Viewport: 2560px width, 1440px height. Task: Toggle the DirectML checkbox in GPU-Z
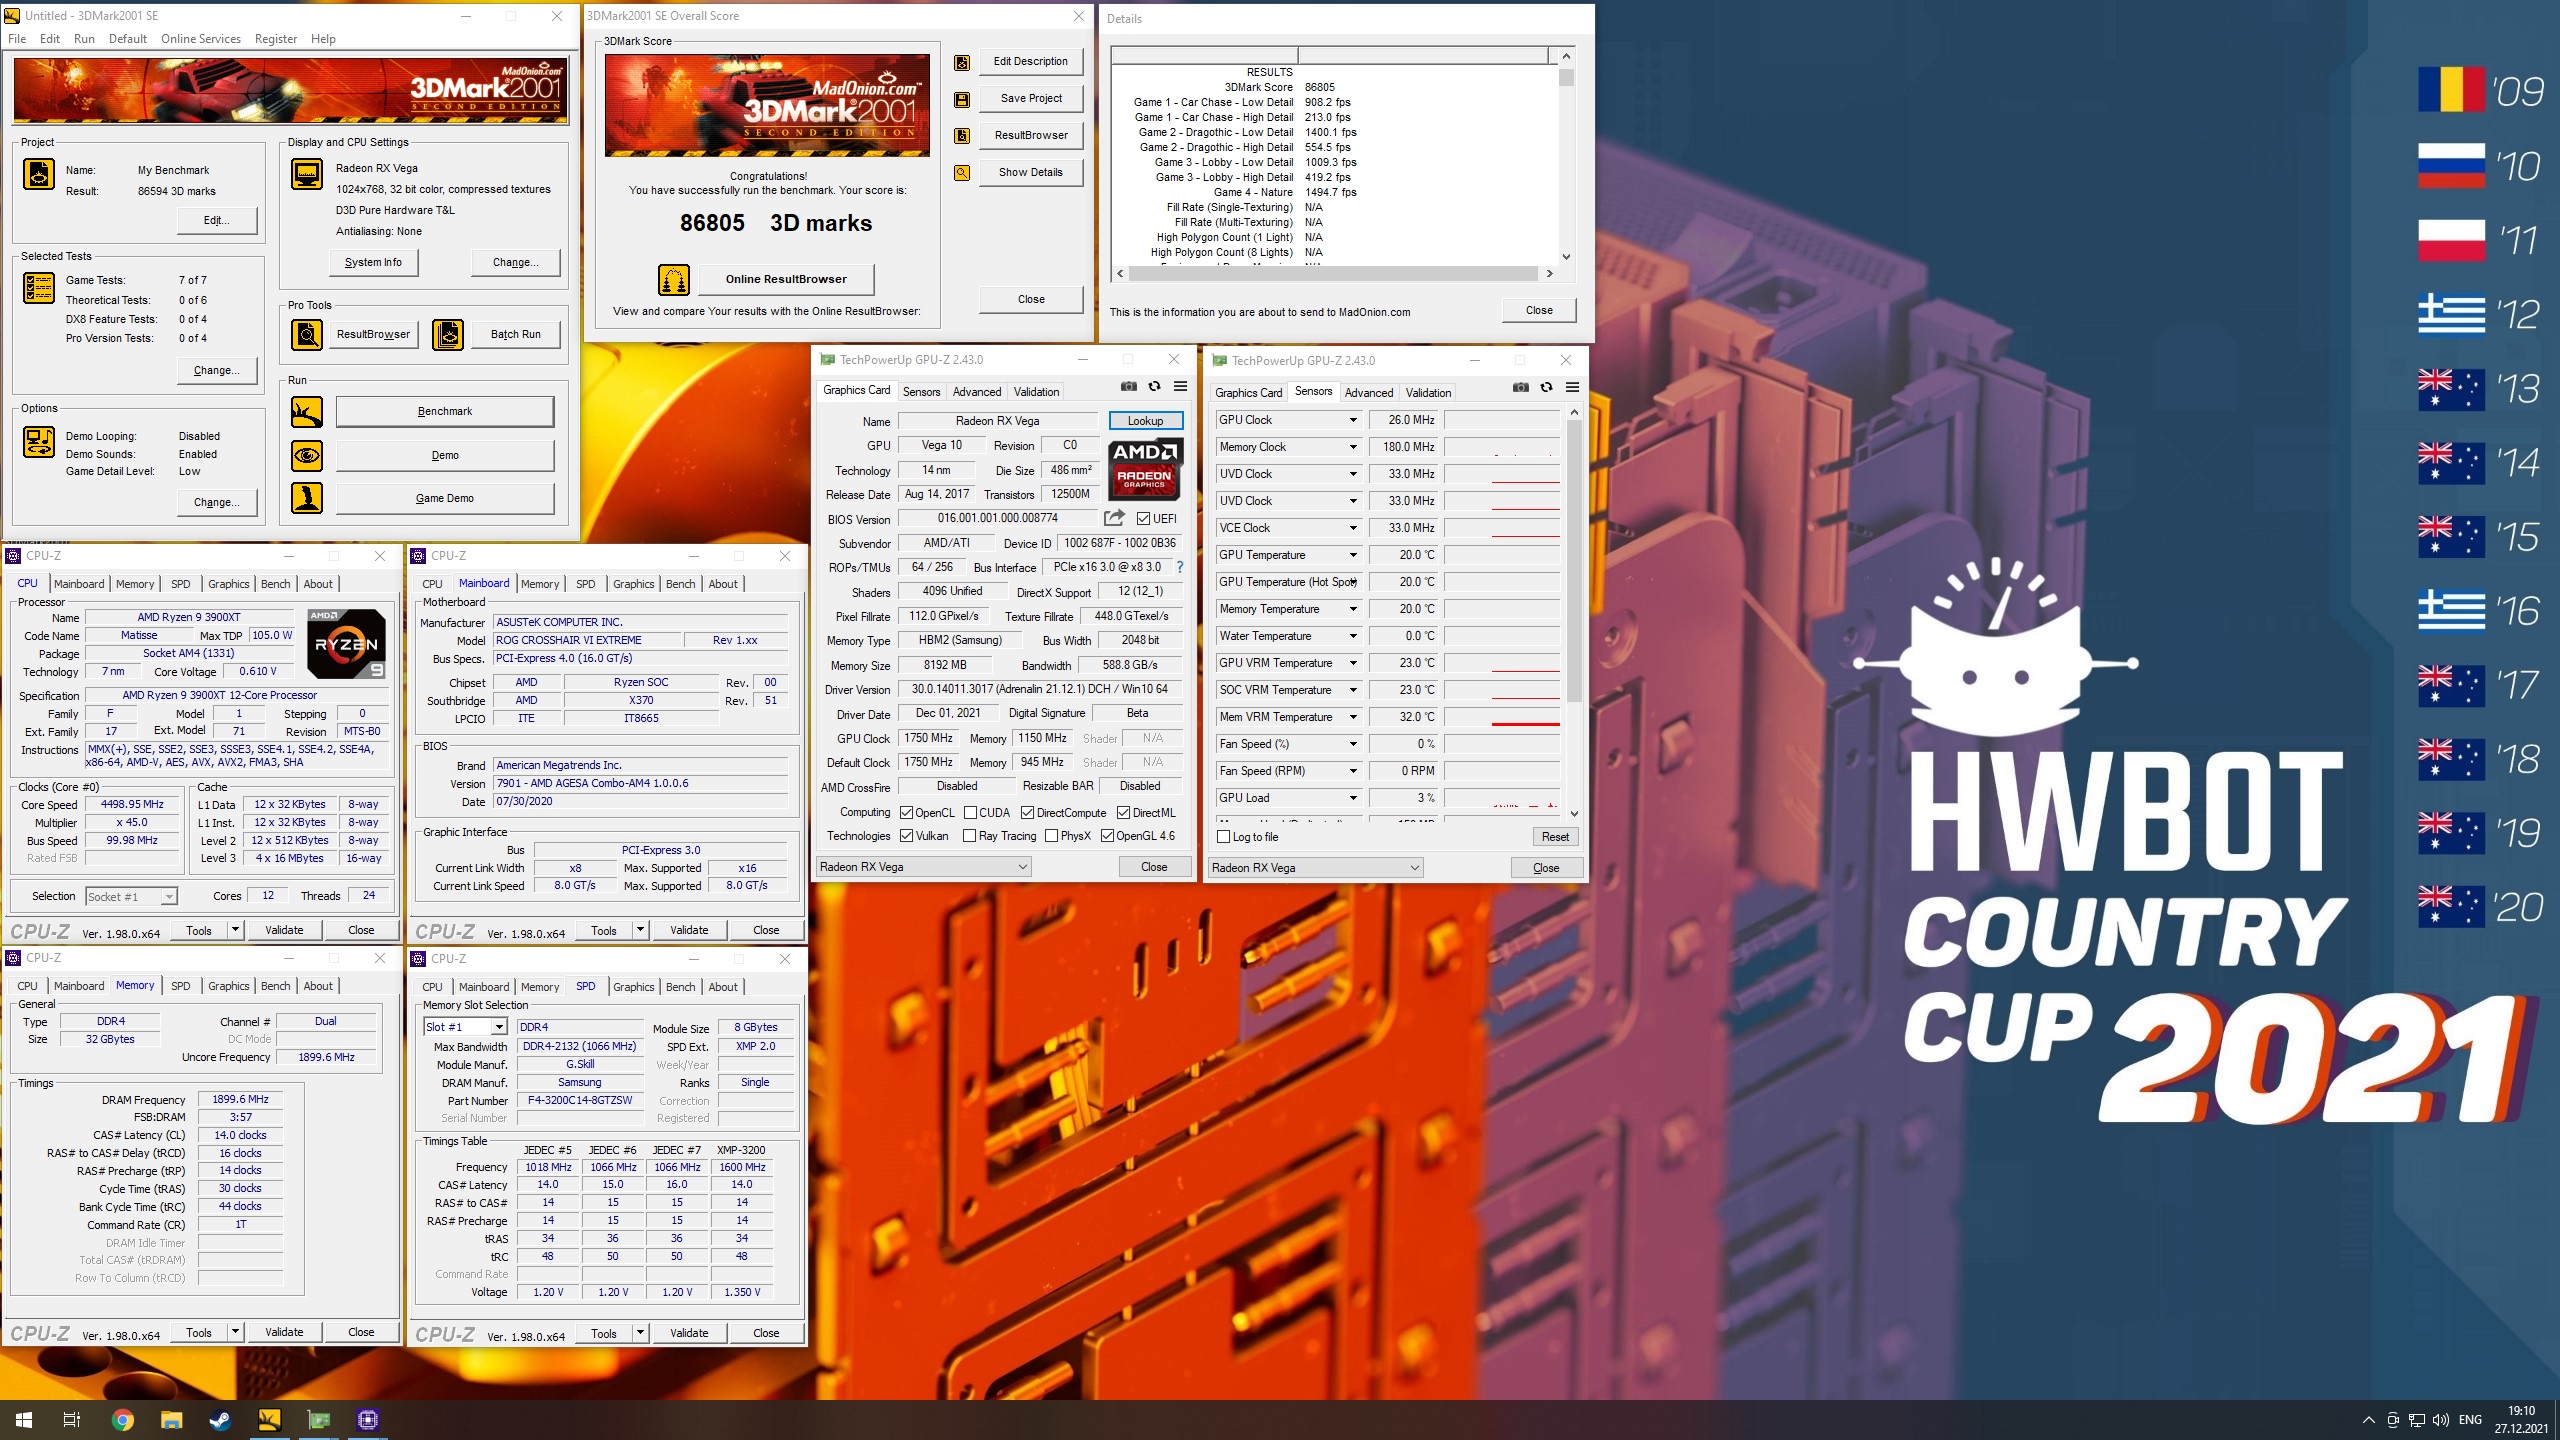pos(1123,813)
